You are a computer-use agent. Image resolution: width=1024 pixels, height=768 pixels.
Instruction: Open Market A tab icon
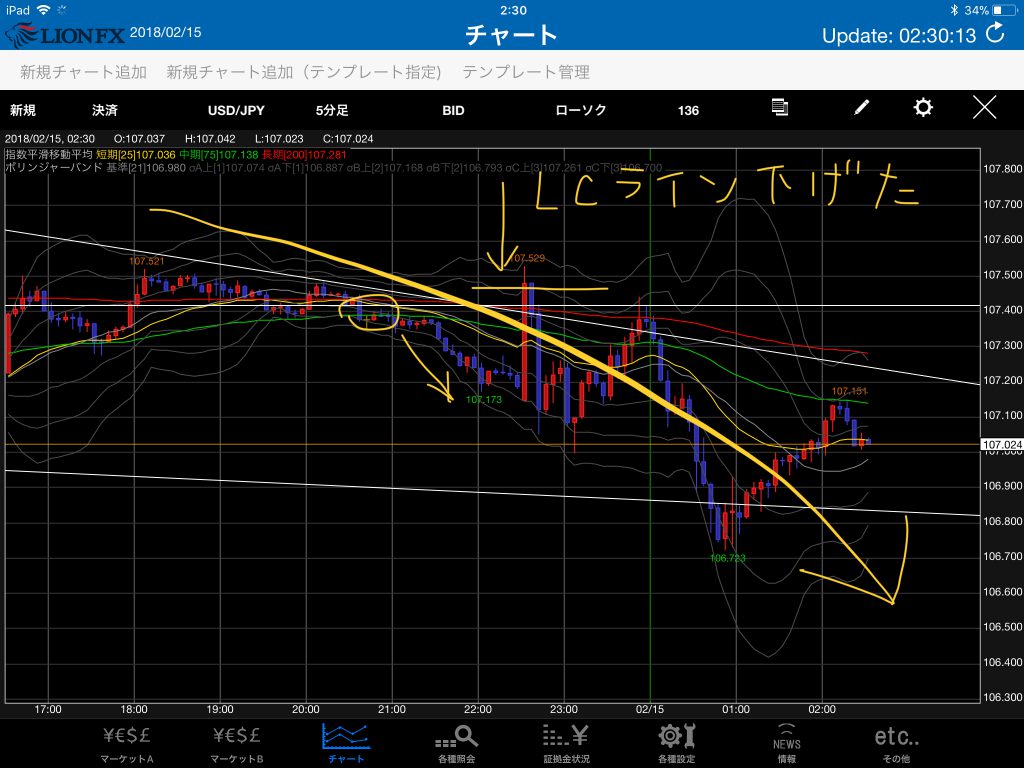[128, 742]
